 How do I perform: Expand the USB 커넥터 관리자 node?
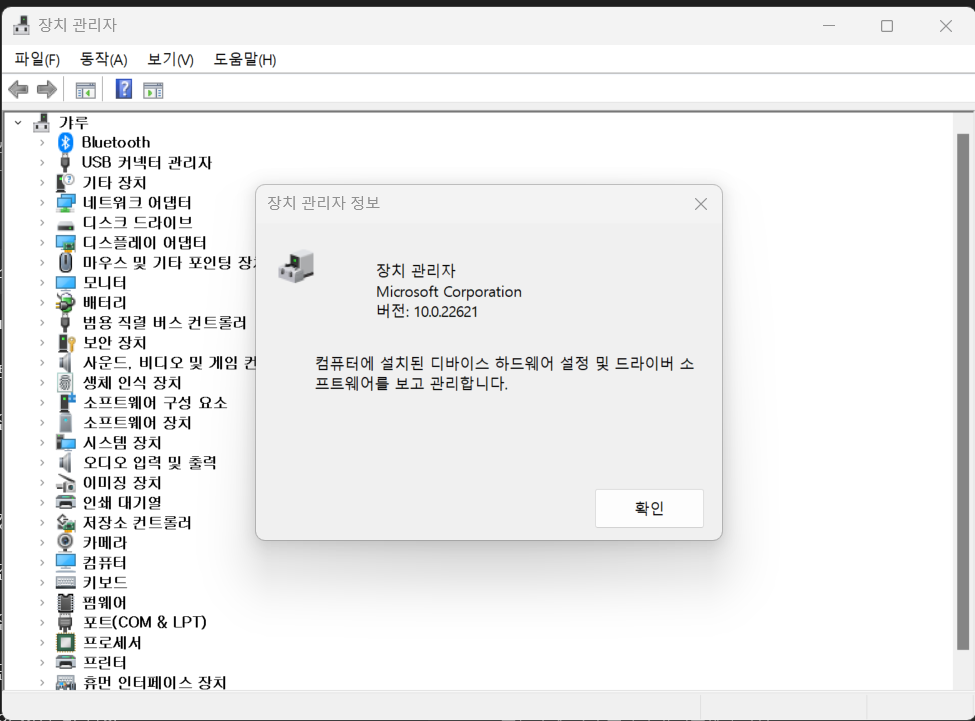coord(42,162)
